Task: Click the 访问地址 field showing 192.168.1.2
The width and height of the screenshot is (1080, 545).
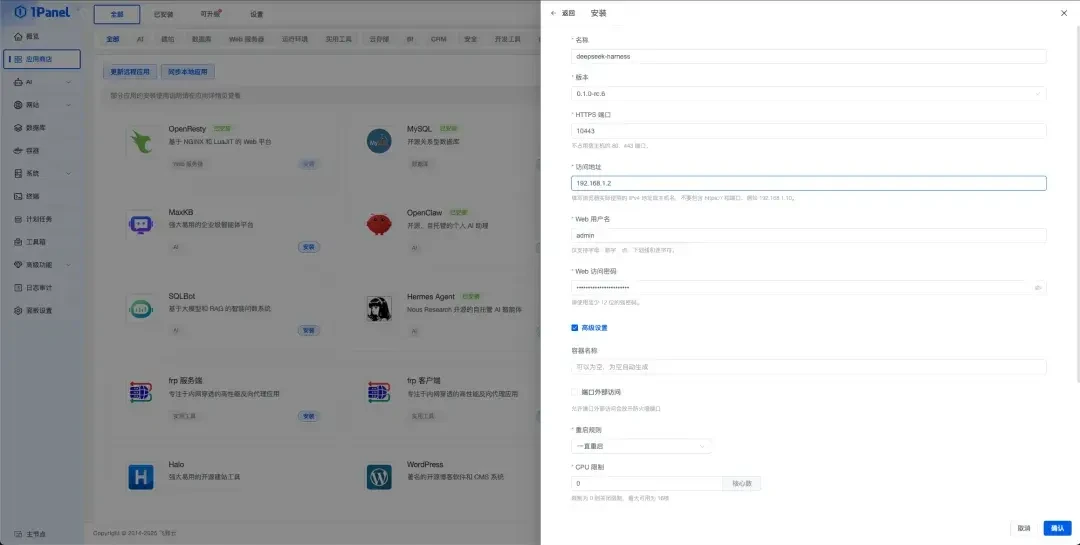Action: tap(809, 183)
